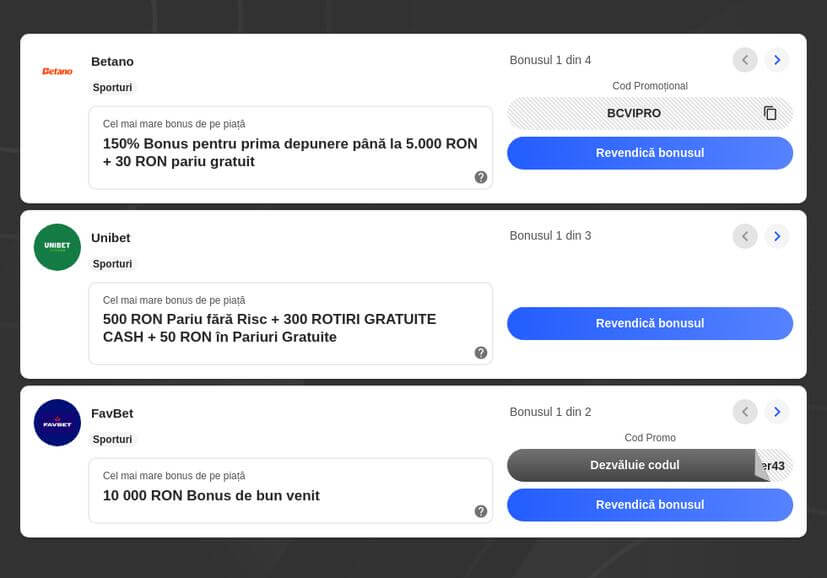
Task: Click the 10 000 RON Bonus offer text
Action: point(211,495)
